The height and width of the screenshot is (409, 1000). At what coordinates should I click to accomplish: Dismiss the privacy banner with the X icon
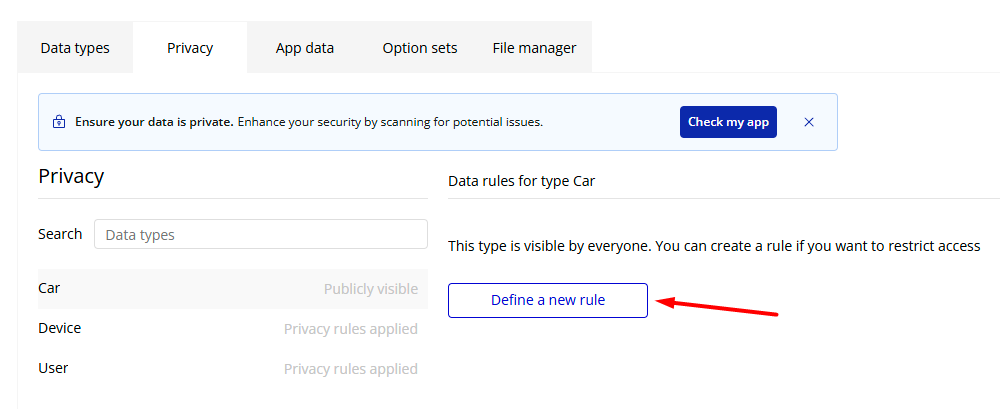click(x=809, y=122)
